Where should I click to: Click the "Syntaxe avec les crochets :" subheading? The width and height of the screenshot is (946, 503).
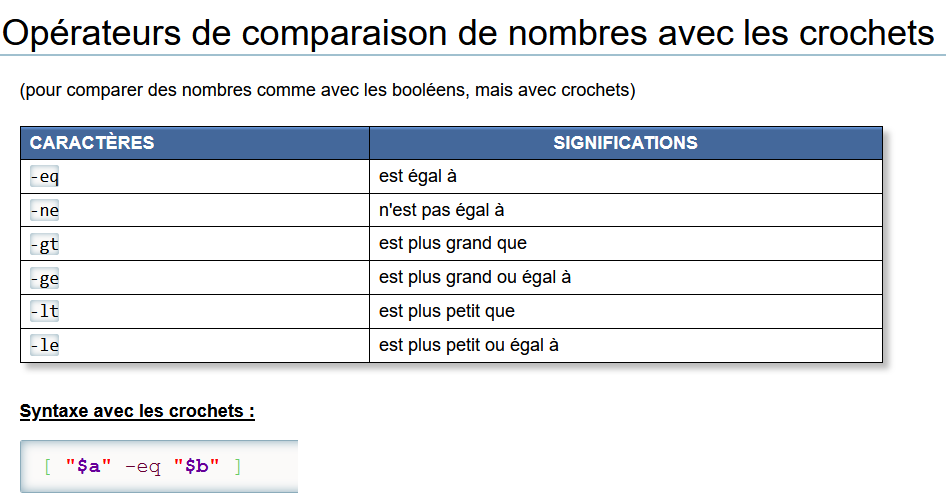coord(137,412)
